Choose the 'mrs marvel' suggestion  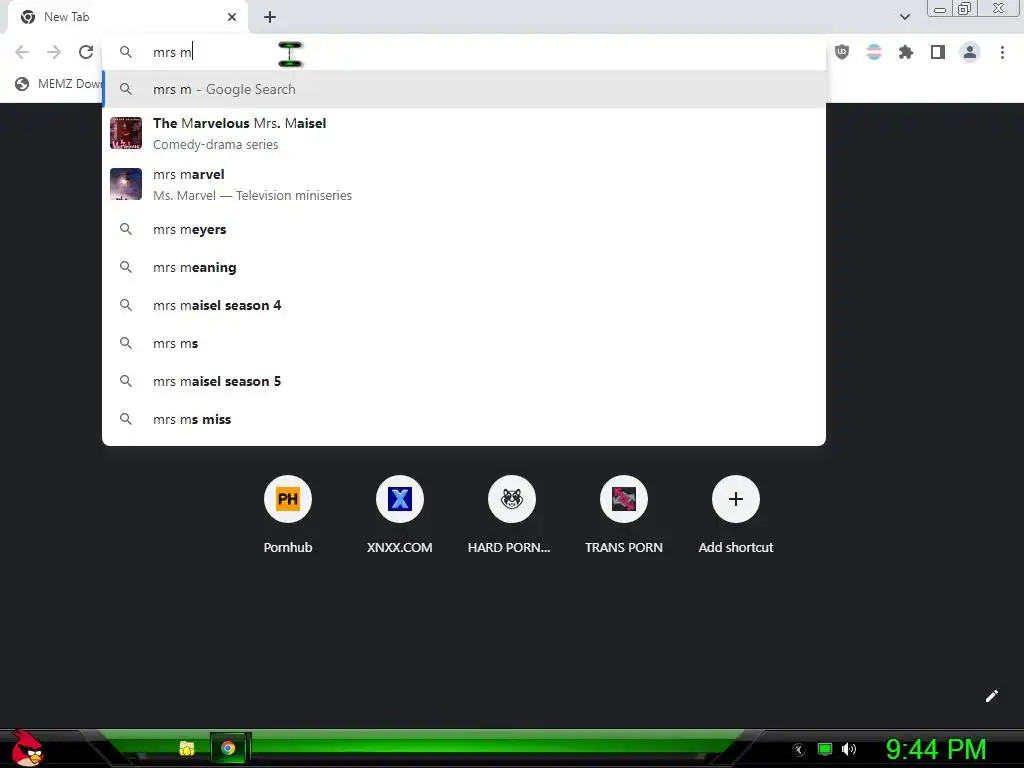coord(464,184)
